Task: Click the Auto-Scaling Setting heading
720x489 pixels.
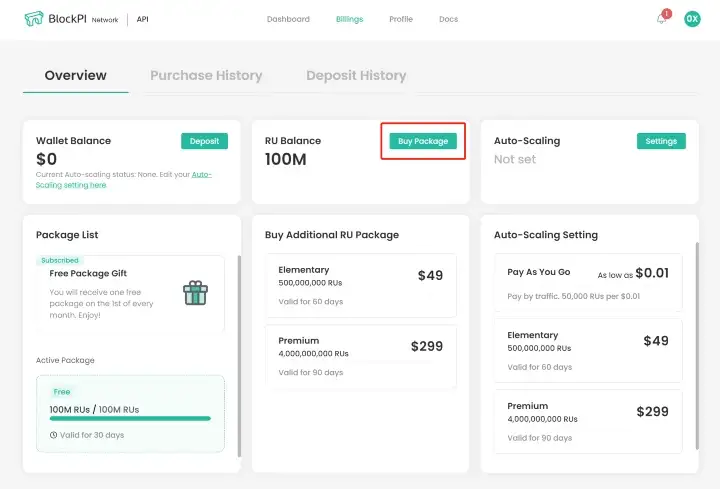Action: point(546,235)
